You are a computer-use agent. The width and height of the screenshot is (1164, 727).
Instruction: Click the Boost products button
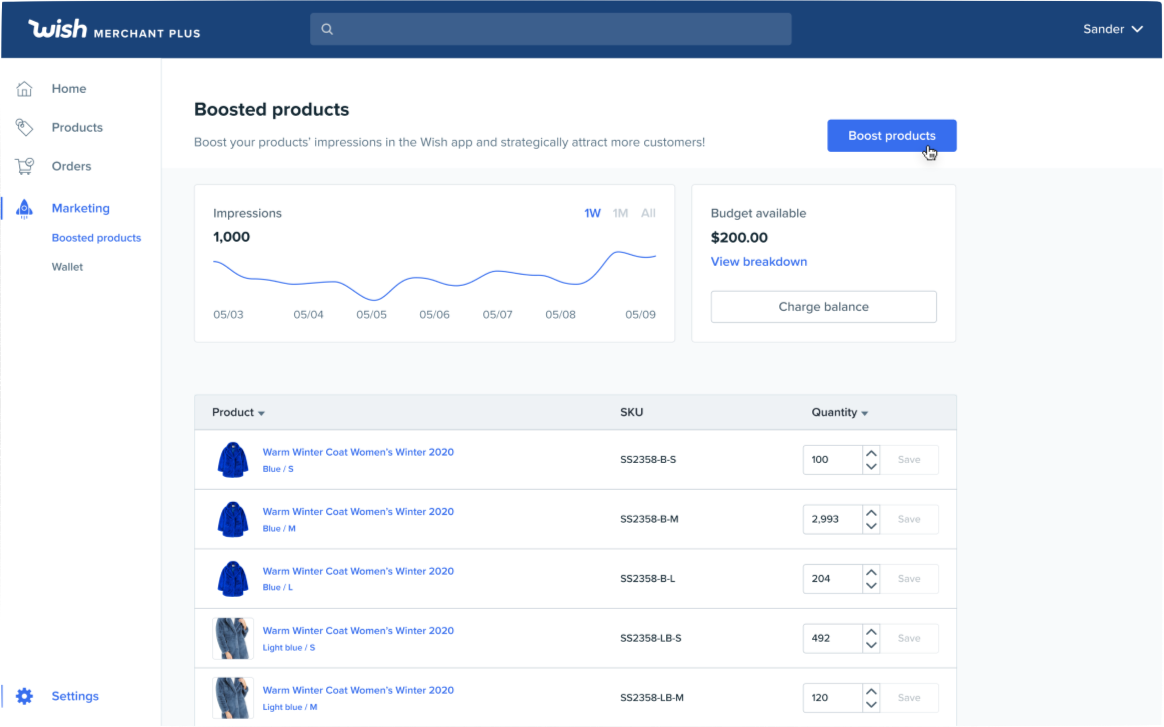point(891,135)
